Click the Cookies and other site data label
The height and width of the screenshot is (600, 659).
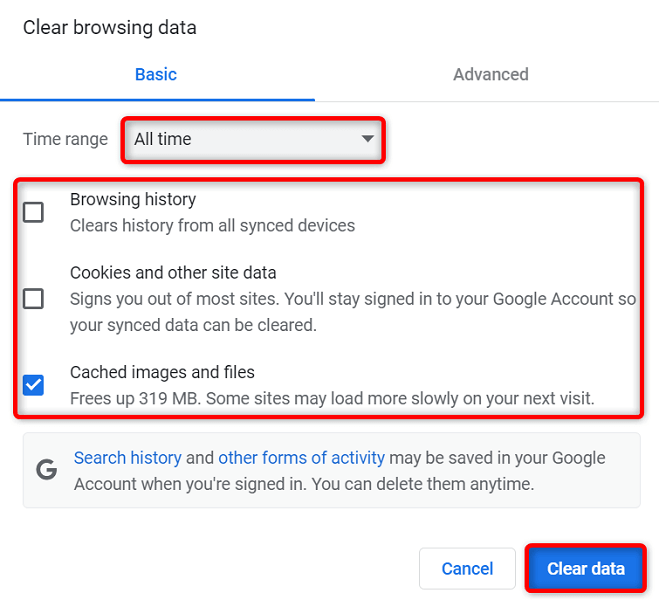173,272
